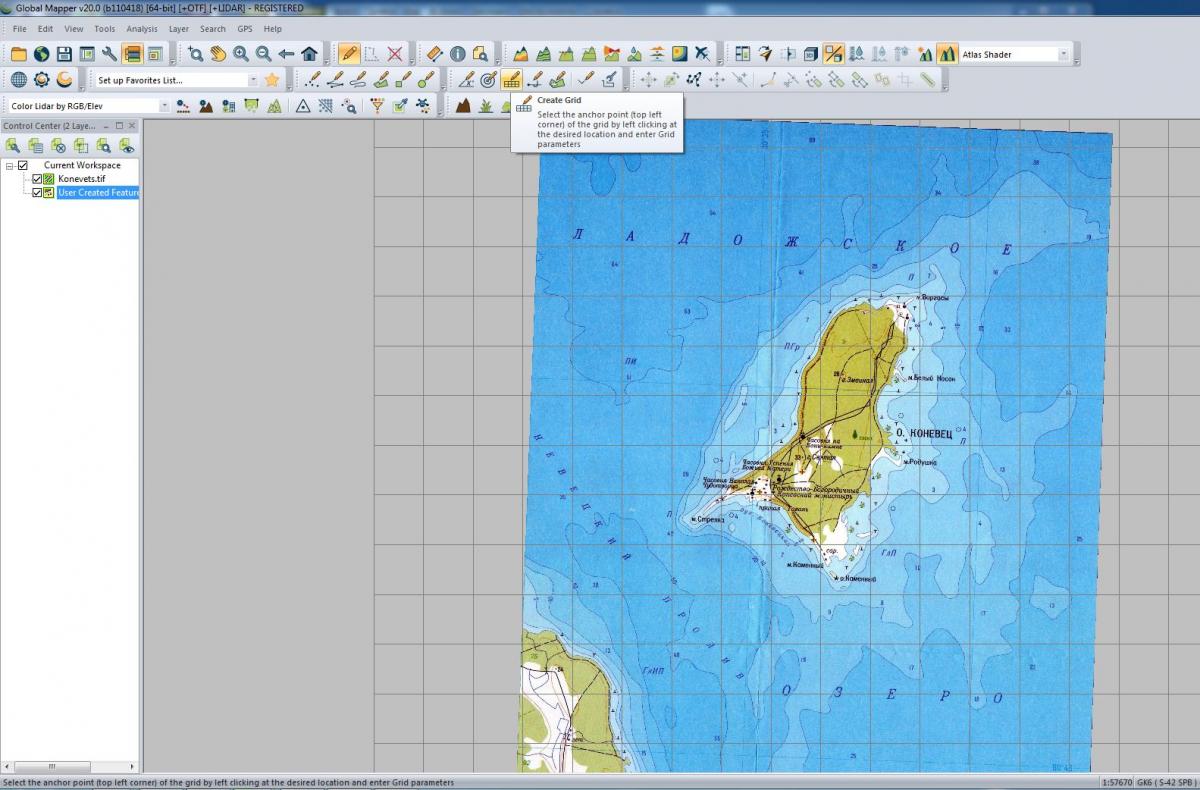Toggle the User Created Features checkbox
Image resolution: width=1200 pixels, height=790 pixels.
click(x=38, y=193)
